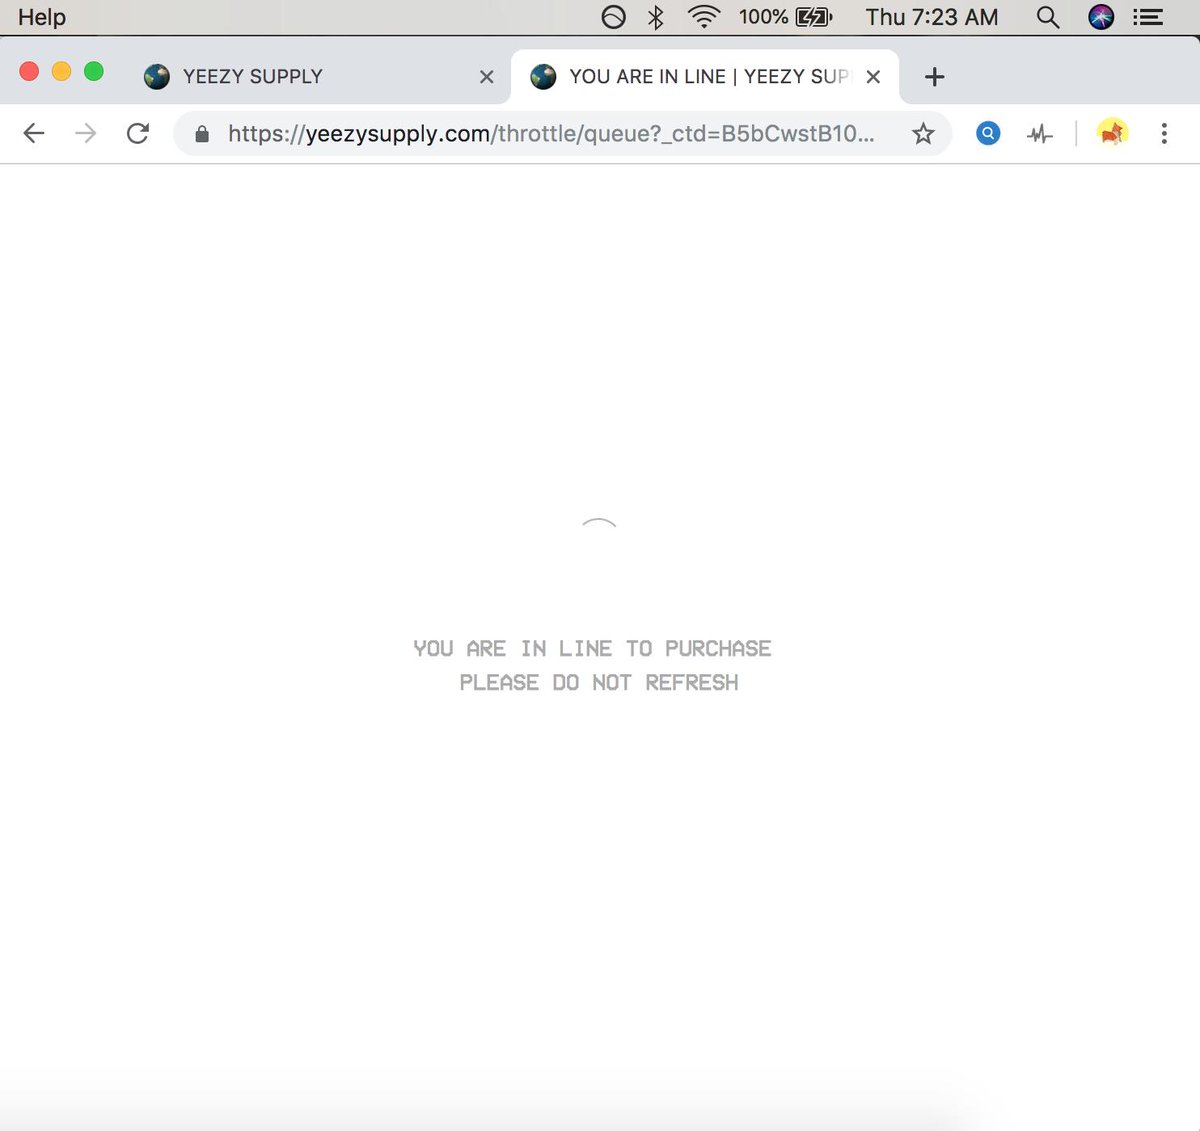Open the blue search extension icon
The width and height of the screenshot is (1200, 1131).
988,133
